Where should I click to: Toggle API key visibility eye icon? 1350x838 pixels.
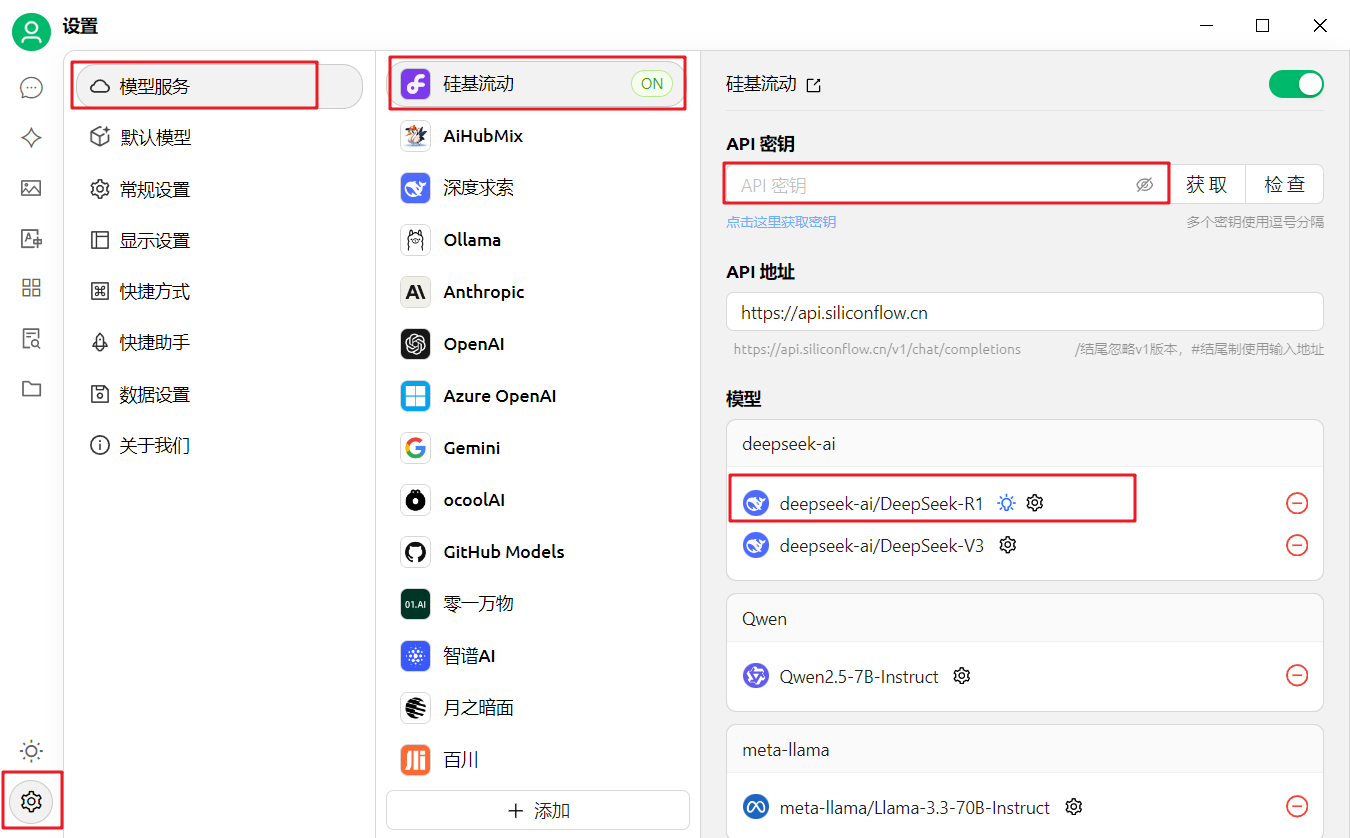(x=1145, y=185)
